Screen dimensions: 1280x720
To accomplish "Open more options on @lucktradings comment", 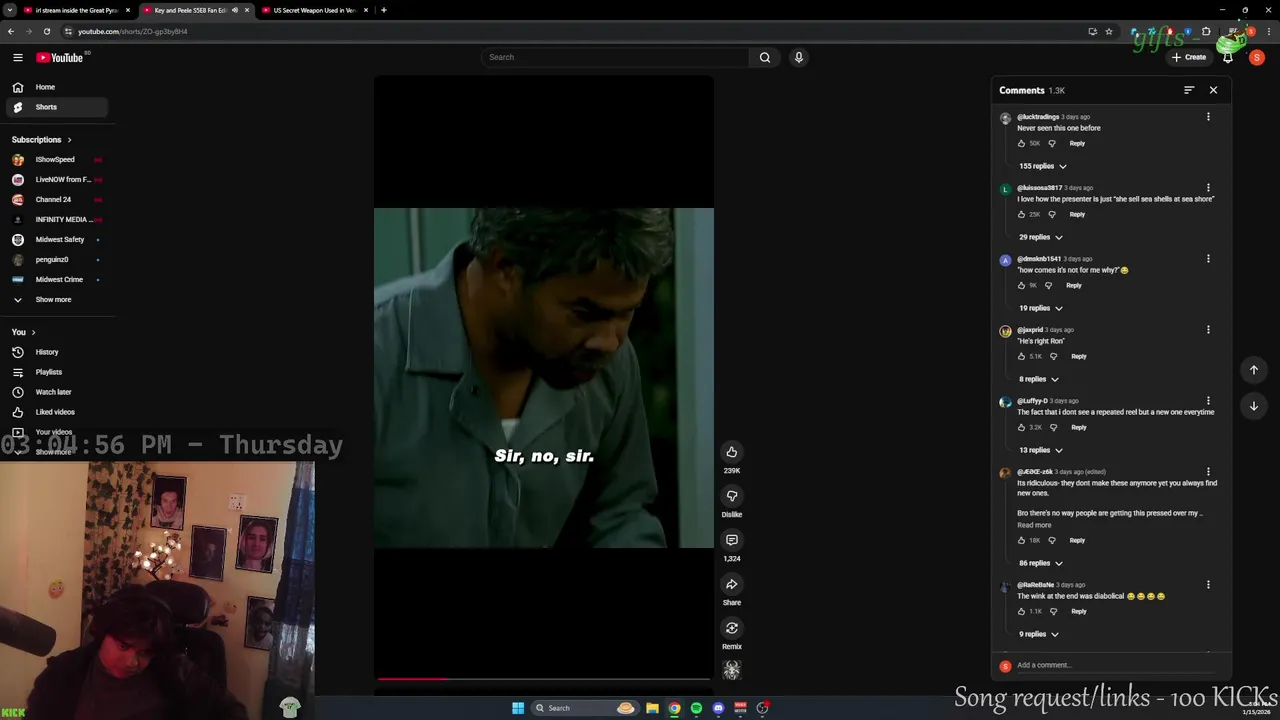I will click(1208, 117).
